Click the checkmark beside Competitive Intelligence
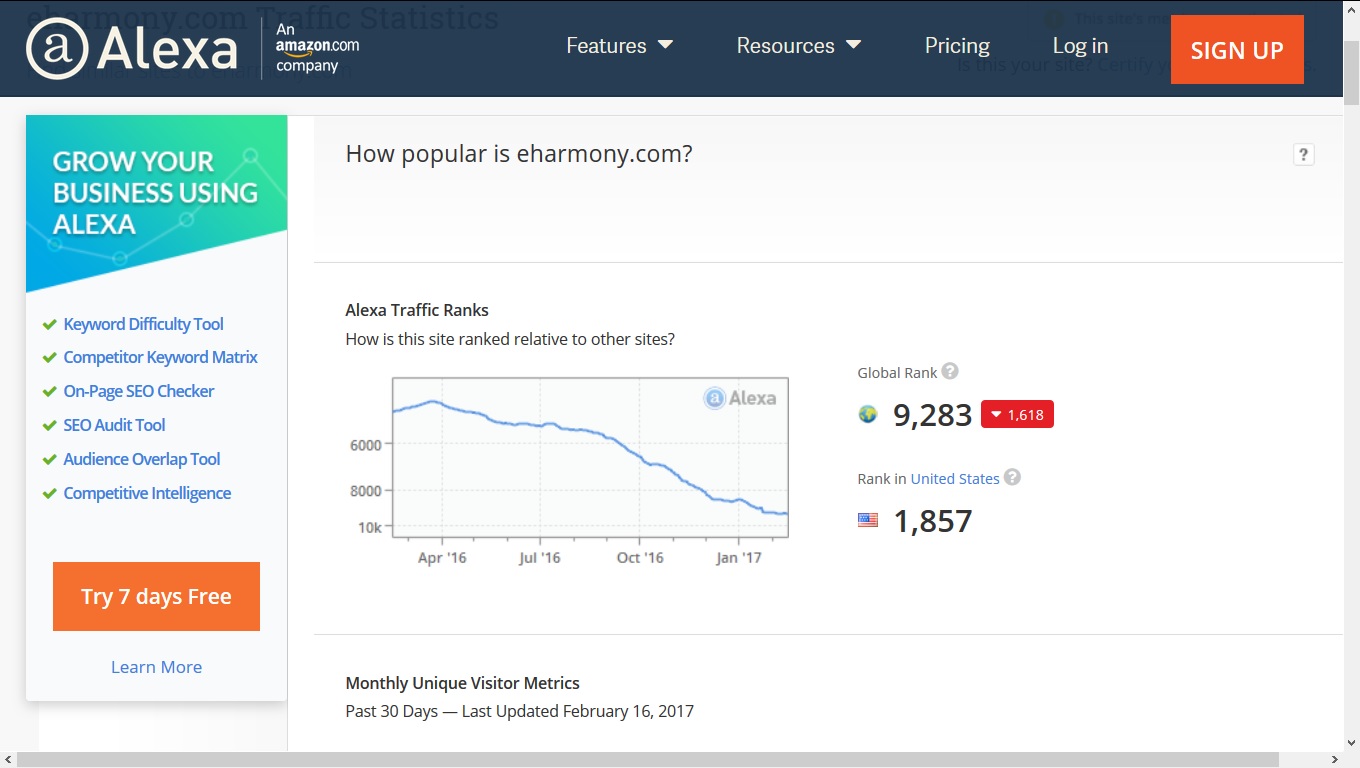 pos(49,493)
